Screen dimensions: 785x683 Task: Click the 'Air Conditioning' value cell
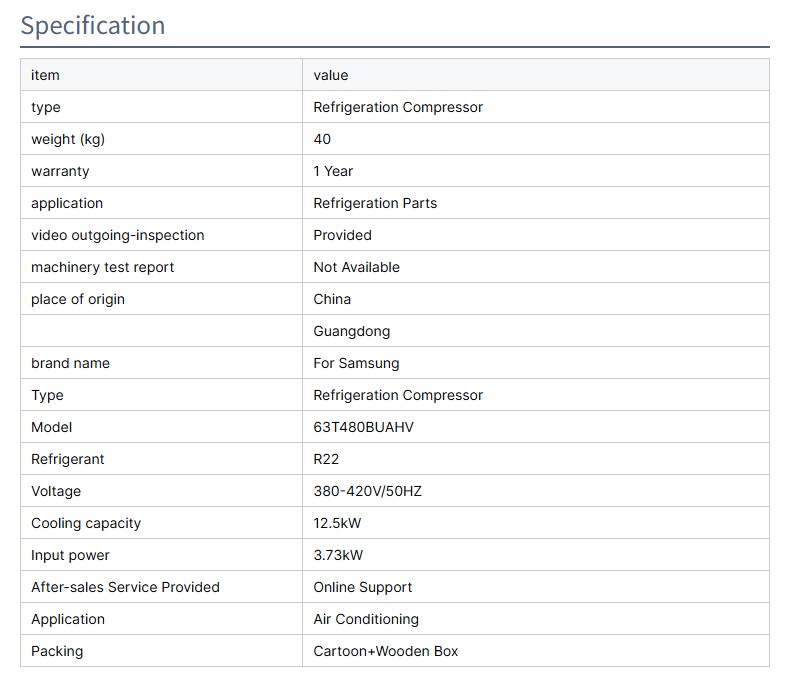[366, 619]
